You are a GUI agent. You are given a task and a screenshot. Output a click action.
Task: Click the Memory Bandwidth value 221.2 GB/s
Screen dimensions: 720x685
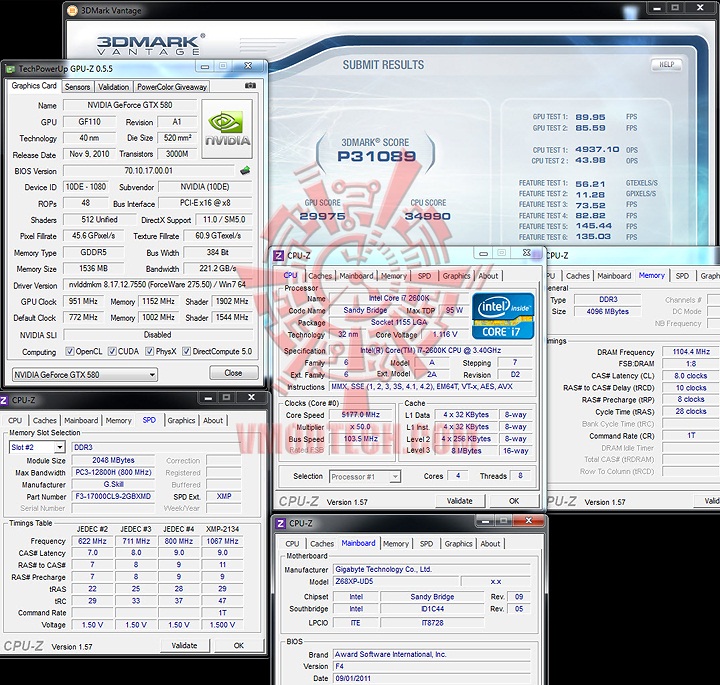point(218,269)
